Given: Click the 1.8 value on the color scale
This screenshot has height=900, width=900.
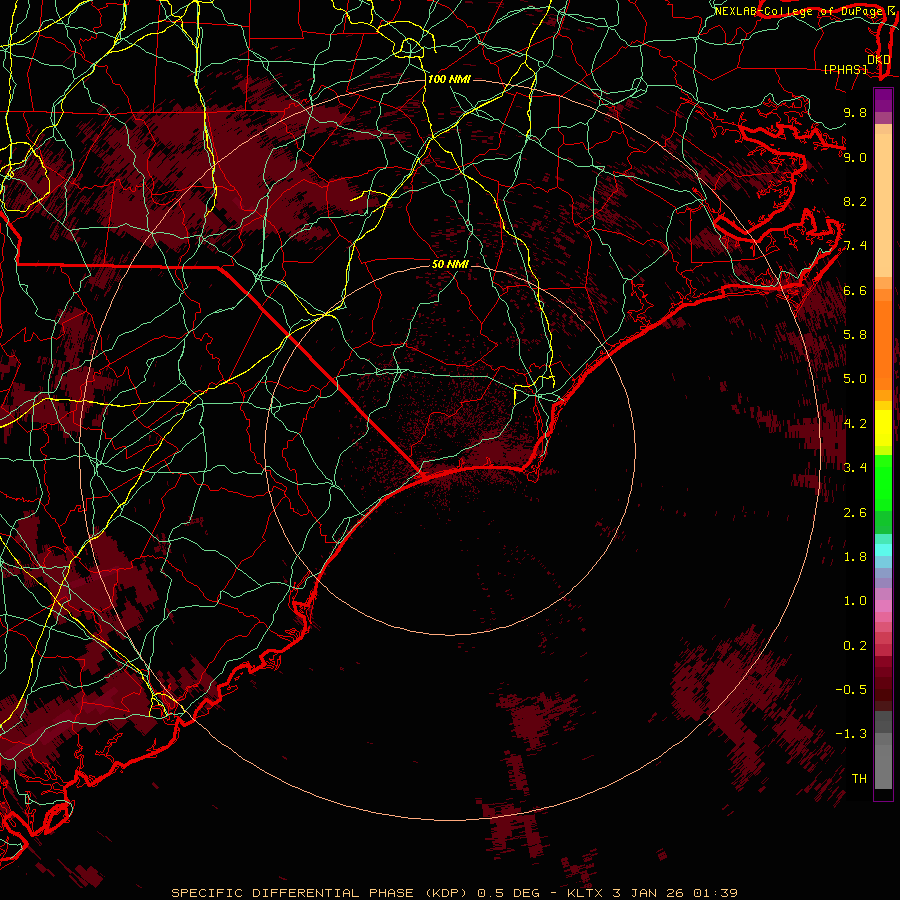Looking at the screenshot, I should point(855,557).
